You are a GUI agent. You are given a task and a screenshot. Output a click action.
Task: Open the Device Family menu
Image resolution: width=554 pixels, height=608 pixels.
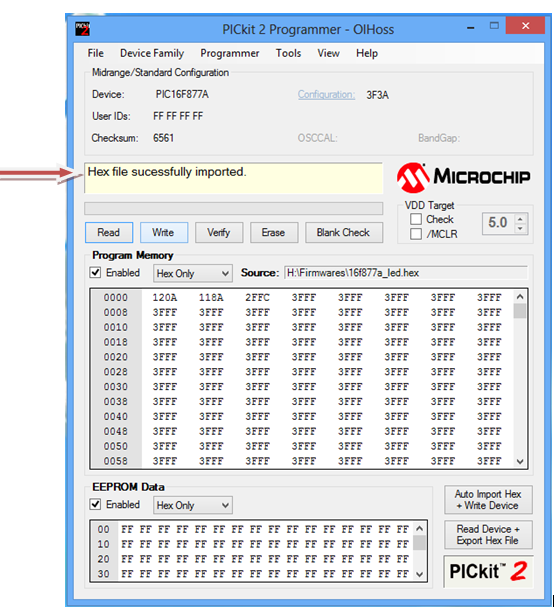152,53
